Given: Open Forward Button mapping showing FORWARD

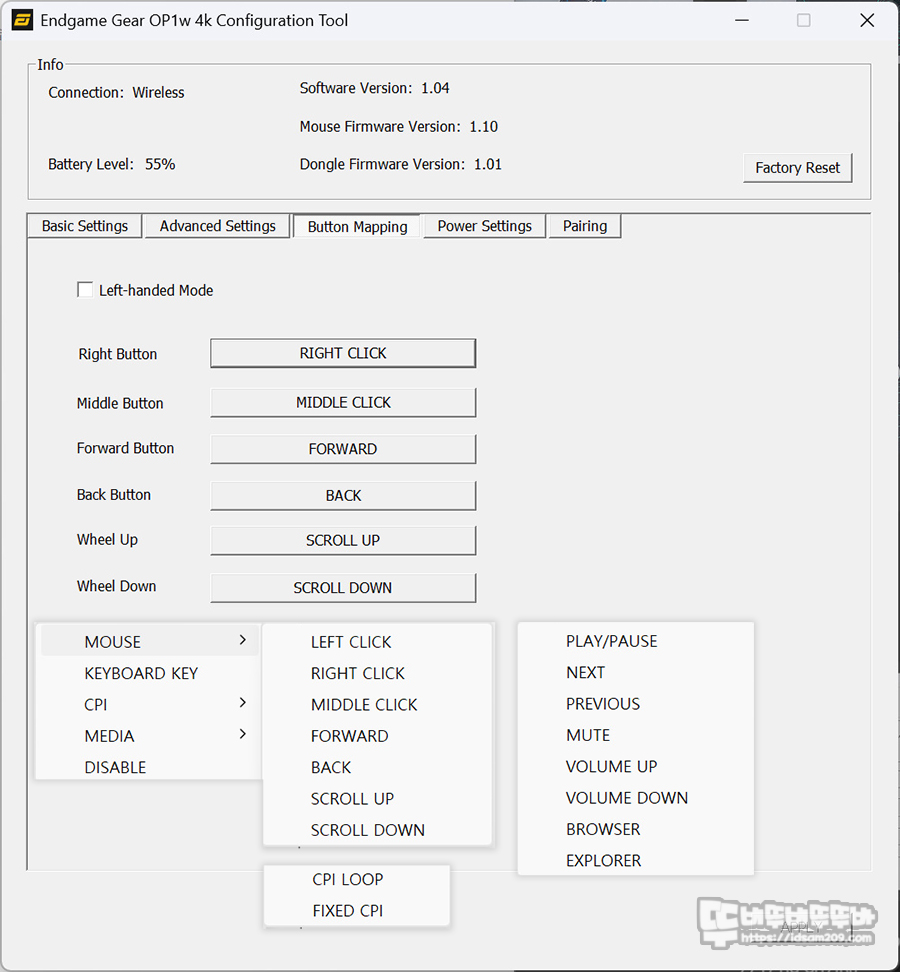Looking at the screenshot, I should 343,449.
